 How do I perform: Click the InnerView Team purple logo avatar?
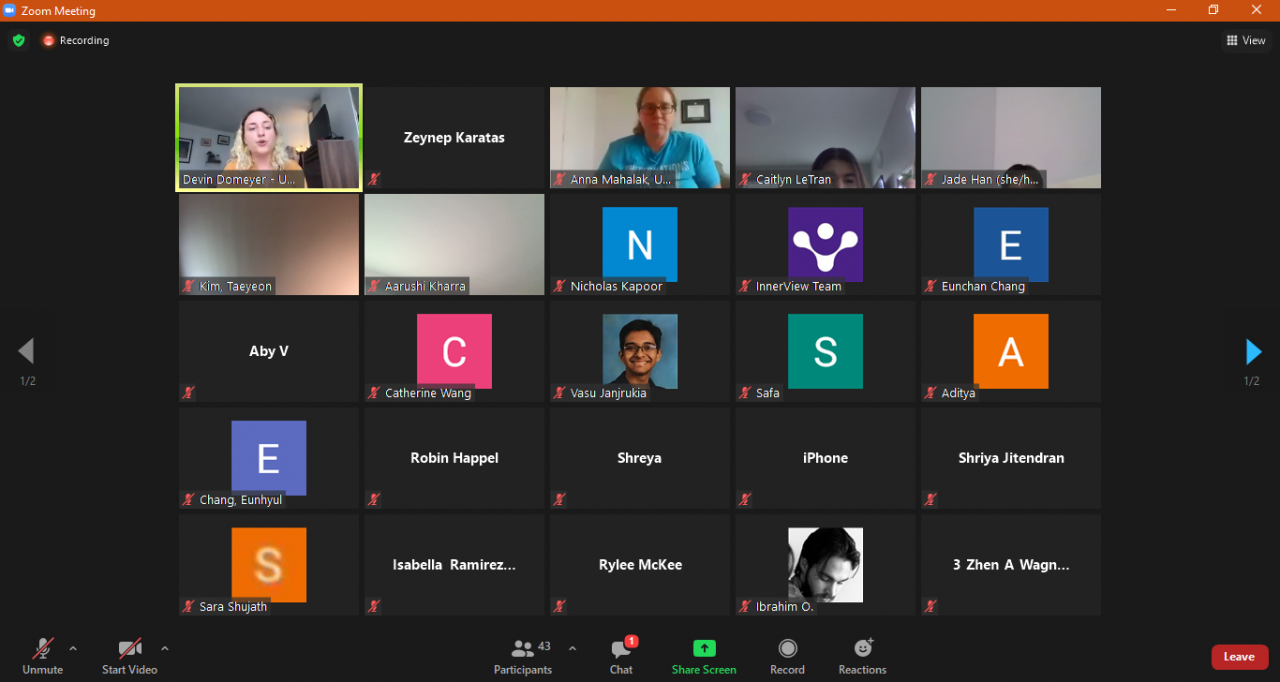[x=825, y=244]
